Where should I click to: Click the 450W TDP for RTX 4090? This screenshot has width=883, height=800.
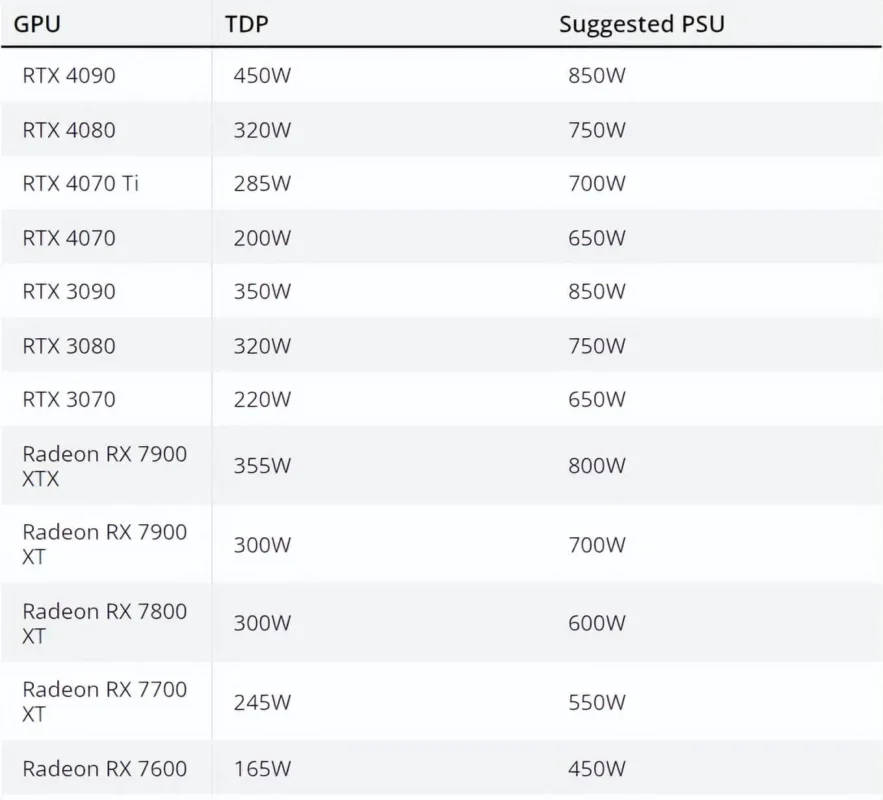click(262, 75)
